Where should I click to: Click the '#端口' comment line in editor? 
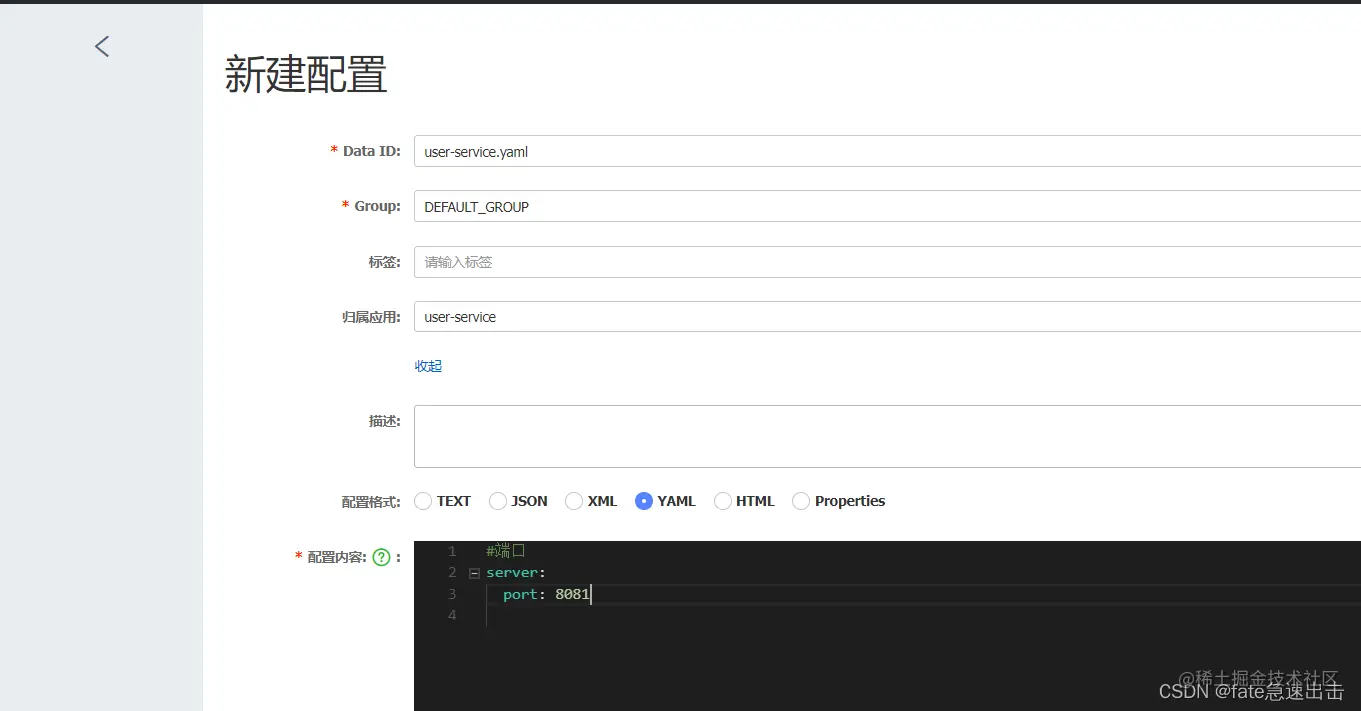point(506,551)
